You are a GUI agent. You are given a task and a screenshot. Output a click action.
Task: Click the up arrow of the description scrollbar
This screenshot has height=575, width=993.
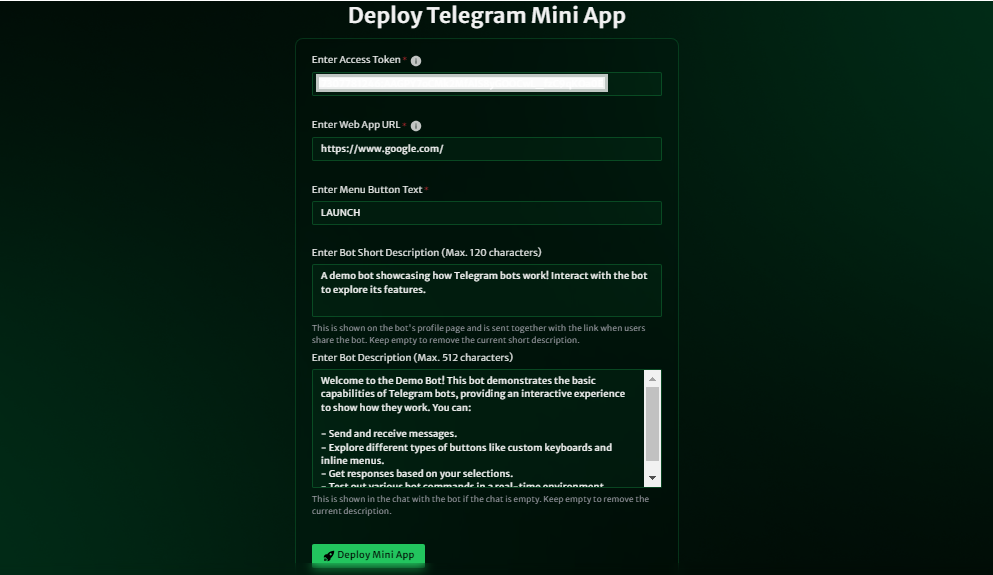click(652, 379)
